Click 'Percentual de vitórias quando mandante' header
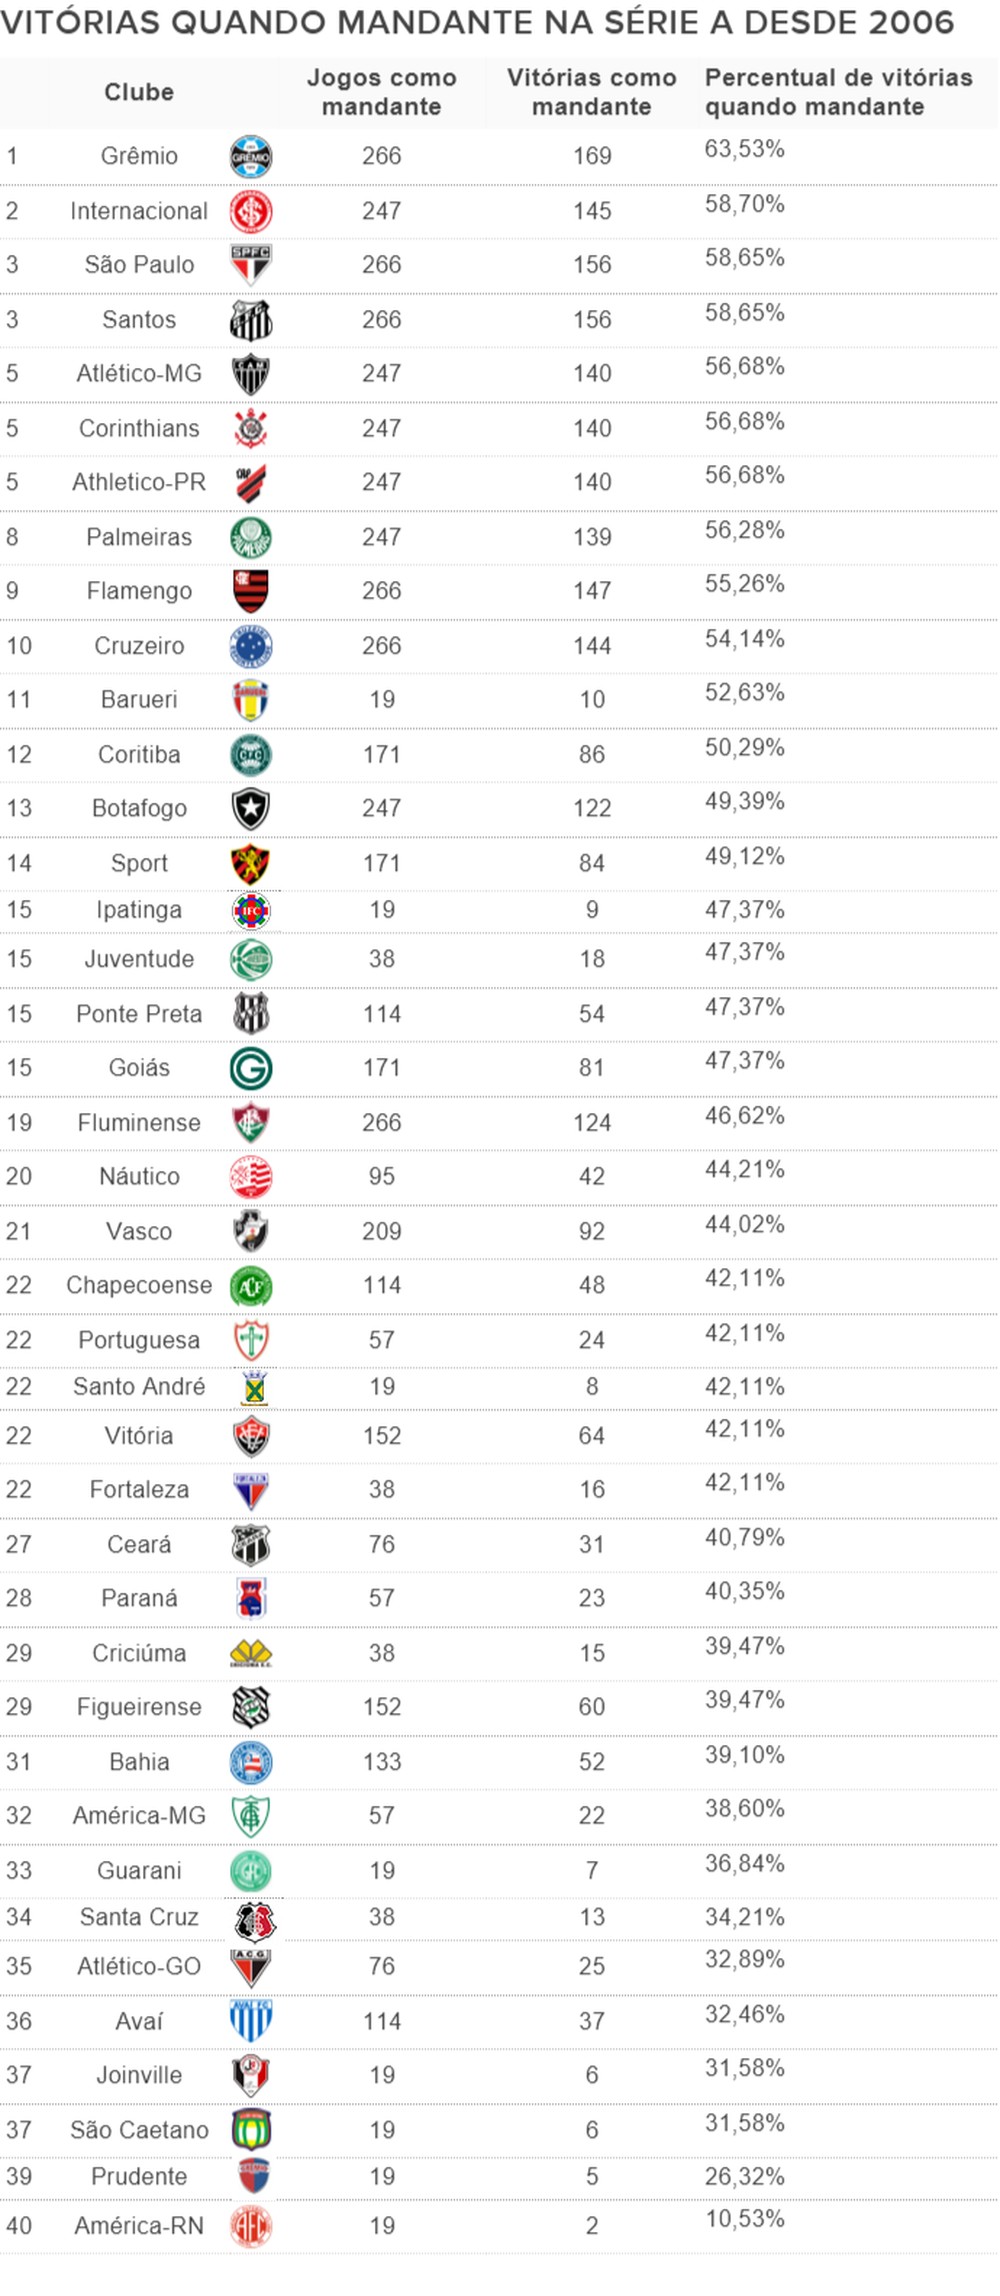Viewport: 1000px width, 2296px height. [x=838, y=92]
